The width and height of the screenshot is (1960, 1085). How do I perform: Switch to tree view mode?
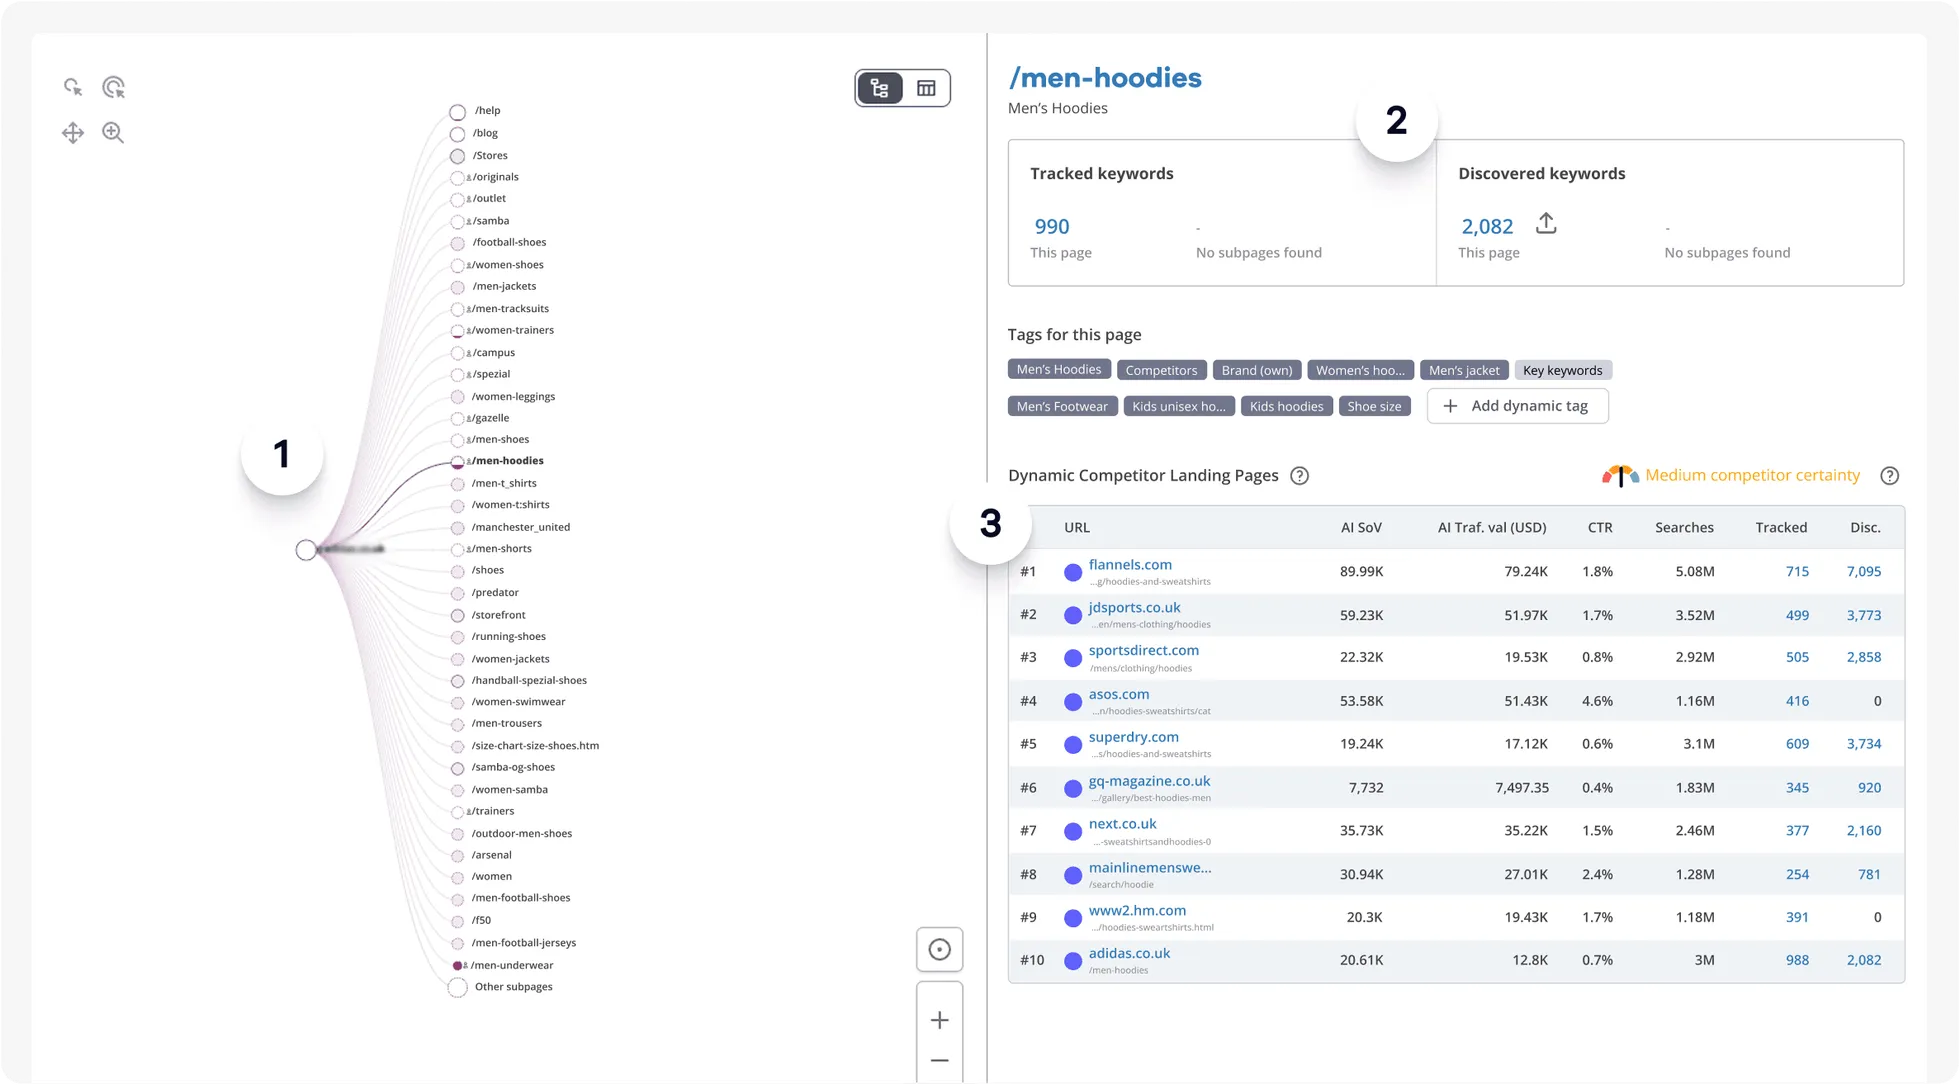tap(880, 88)
